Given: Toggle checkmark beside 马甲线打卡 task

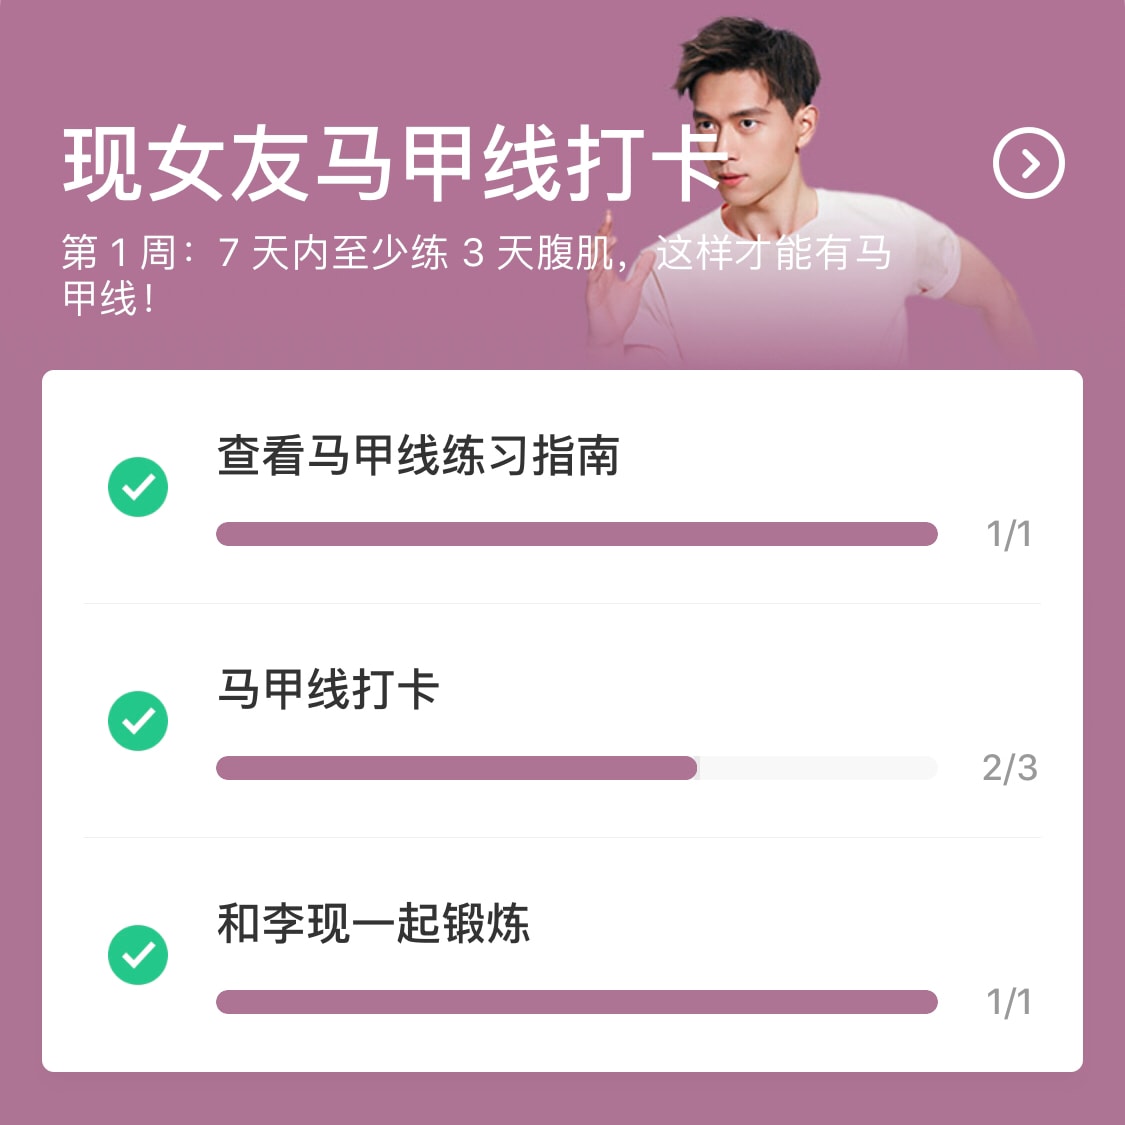Looking at the screenshot, I should 138,721.
